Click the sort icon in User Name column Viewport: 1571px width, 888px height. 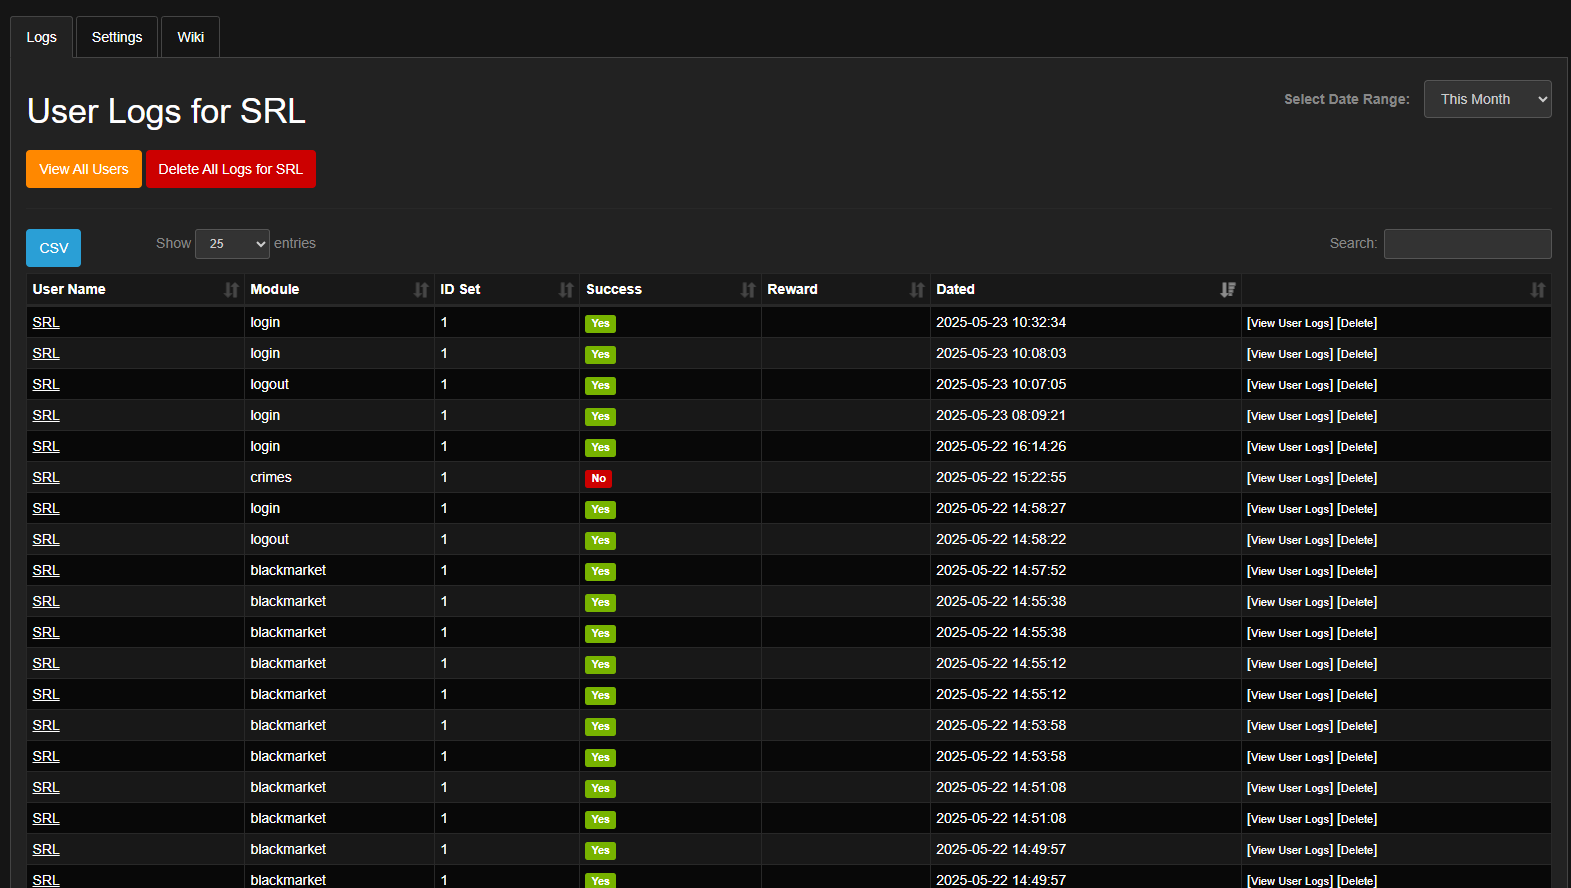point(231,290)
